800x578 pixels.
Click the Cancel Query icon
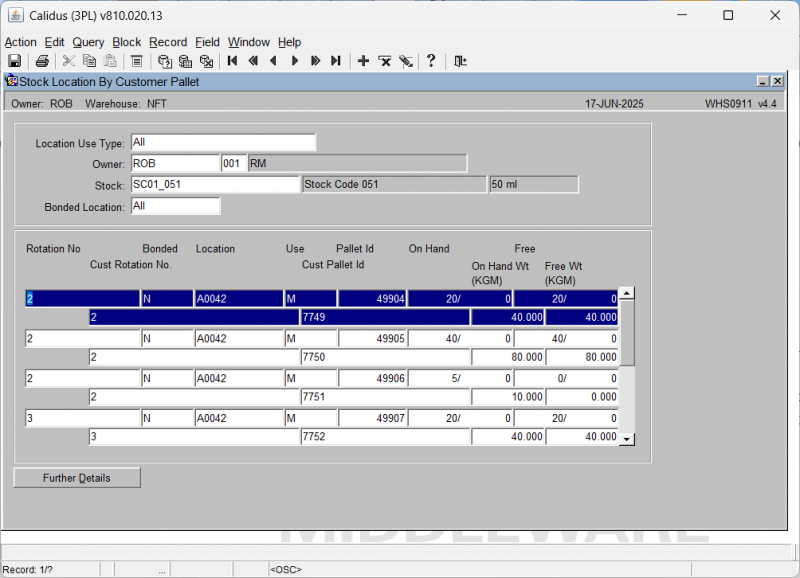tap(206, 61)
